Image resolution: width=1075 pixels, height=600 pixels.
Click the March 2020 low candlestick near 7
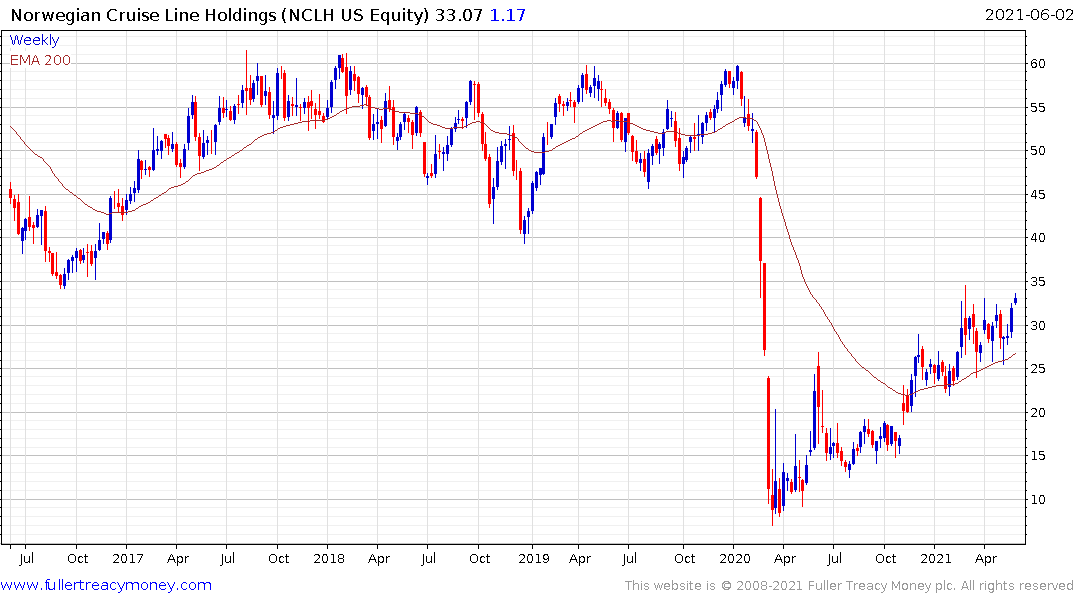coord(773,497)
